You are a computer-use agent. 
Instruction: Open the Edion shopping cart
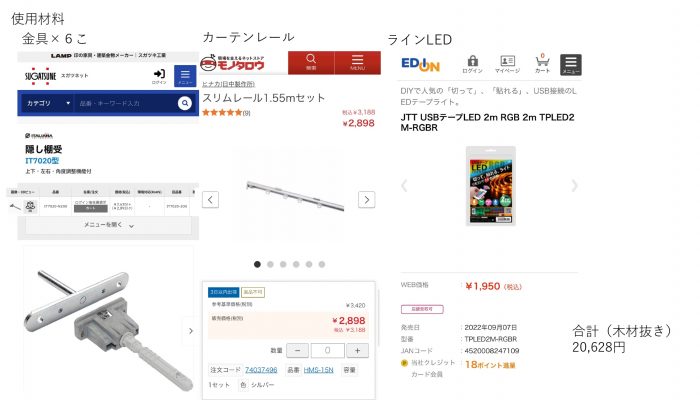pyautogui.click(x=542, y=65)
